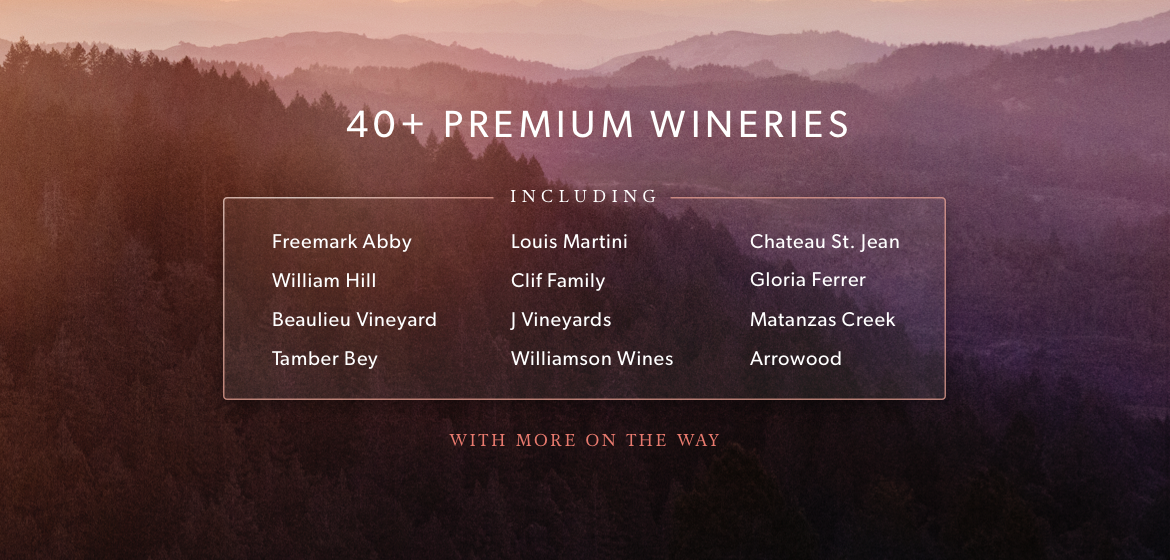
Task: Click the Freemark Abby winery name
Action: 341,242
